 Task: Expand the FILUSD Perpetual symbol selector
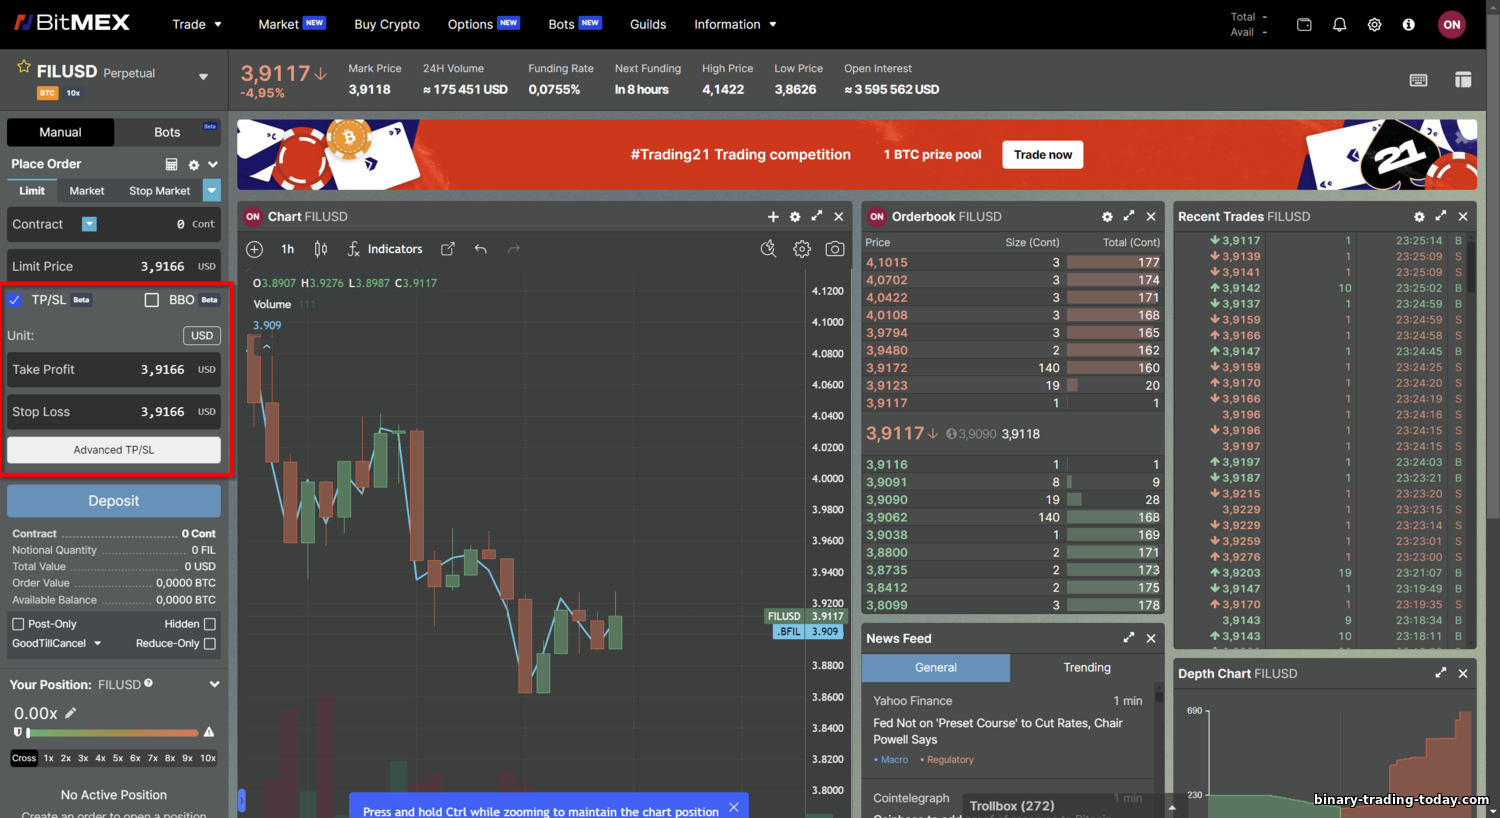203,78
